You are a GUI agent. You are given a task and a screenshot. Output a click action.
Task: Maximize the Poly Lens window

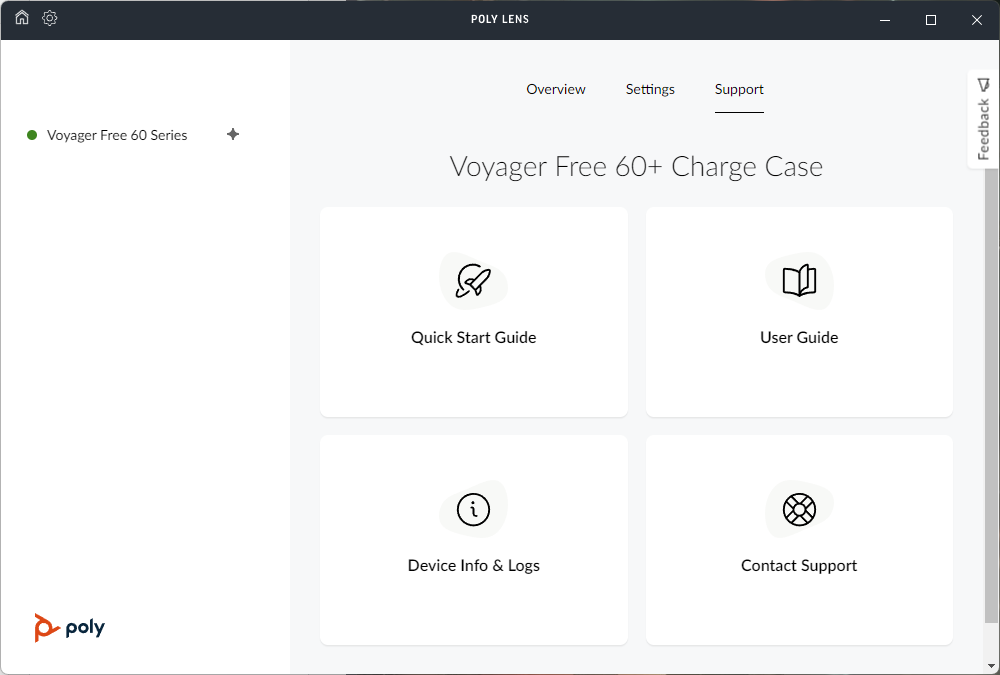pos(930,20)
